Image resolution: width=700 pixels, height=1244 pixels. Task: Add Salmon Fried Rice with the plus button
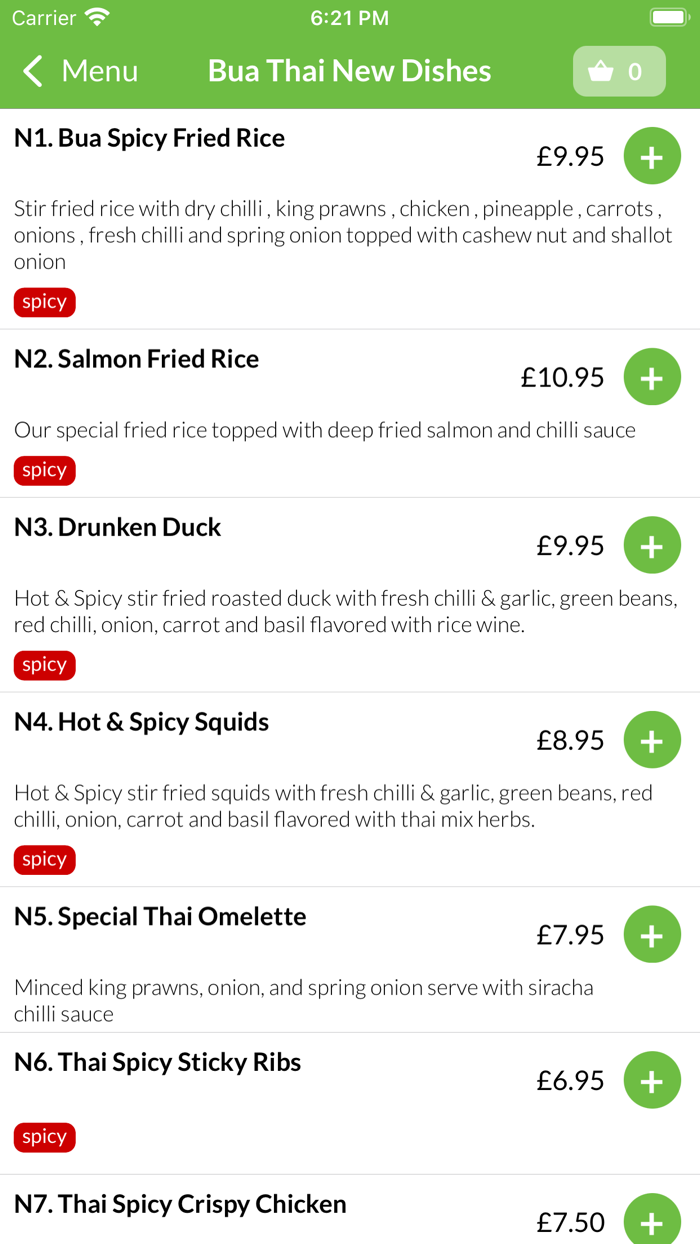point(652,377)
